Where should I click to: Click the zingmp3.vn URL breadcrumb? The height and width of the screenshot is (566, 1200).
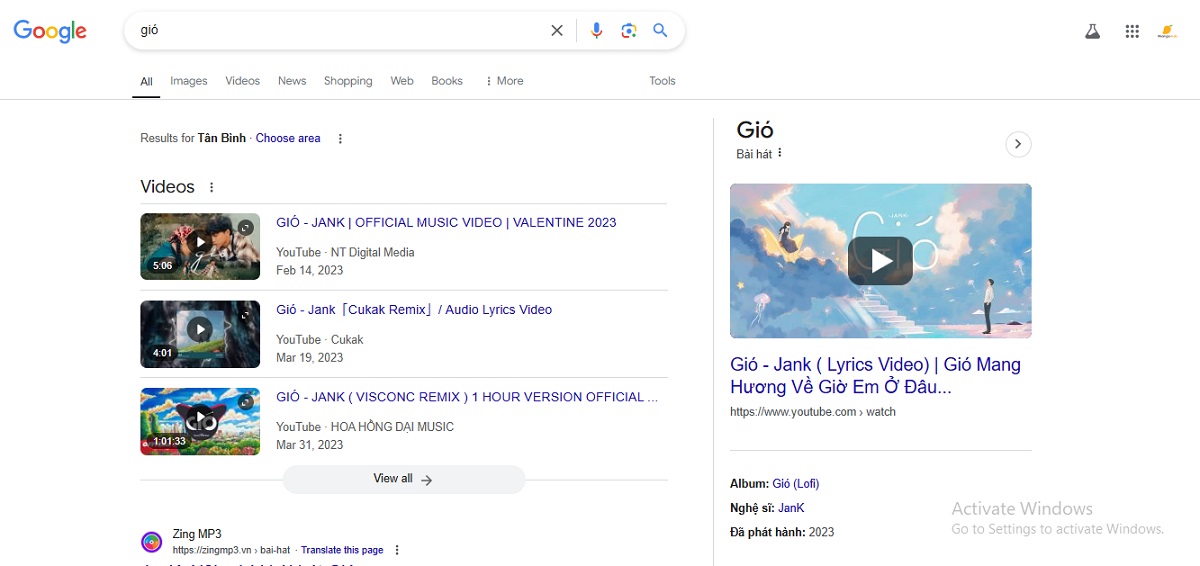tap(232, 550)
